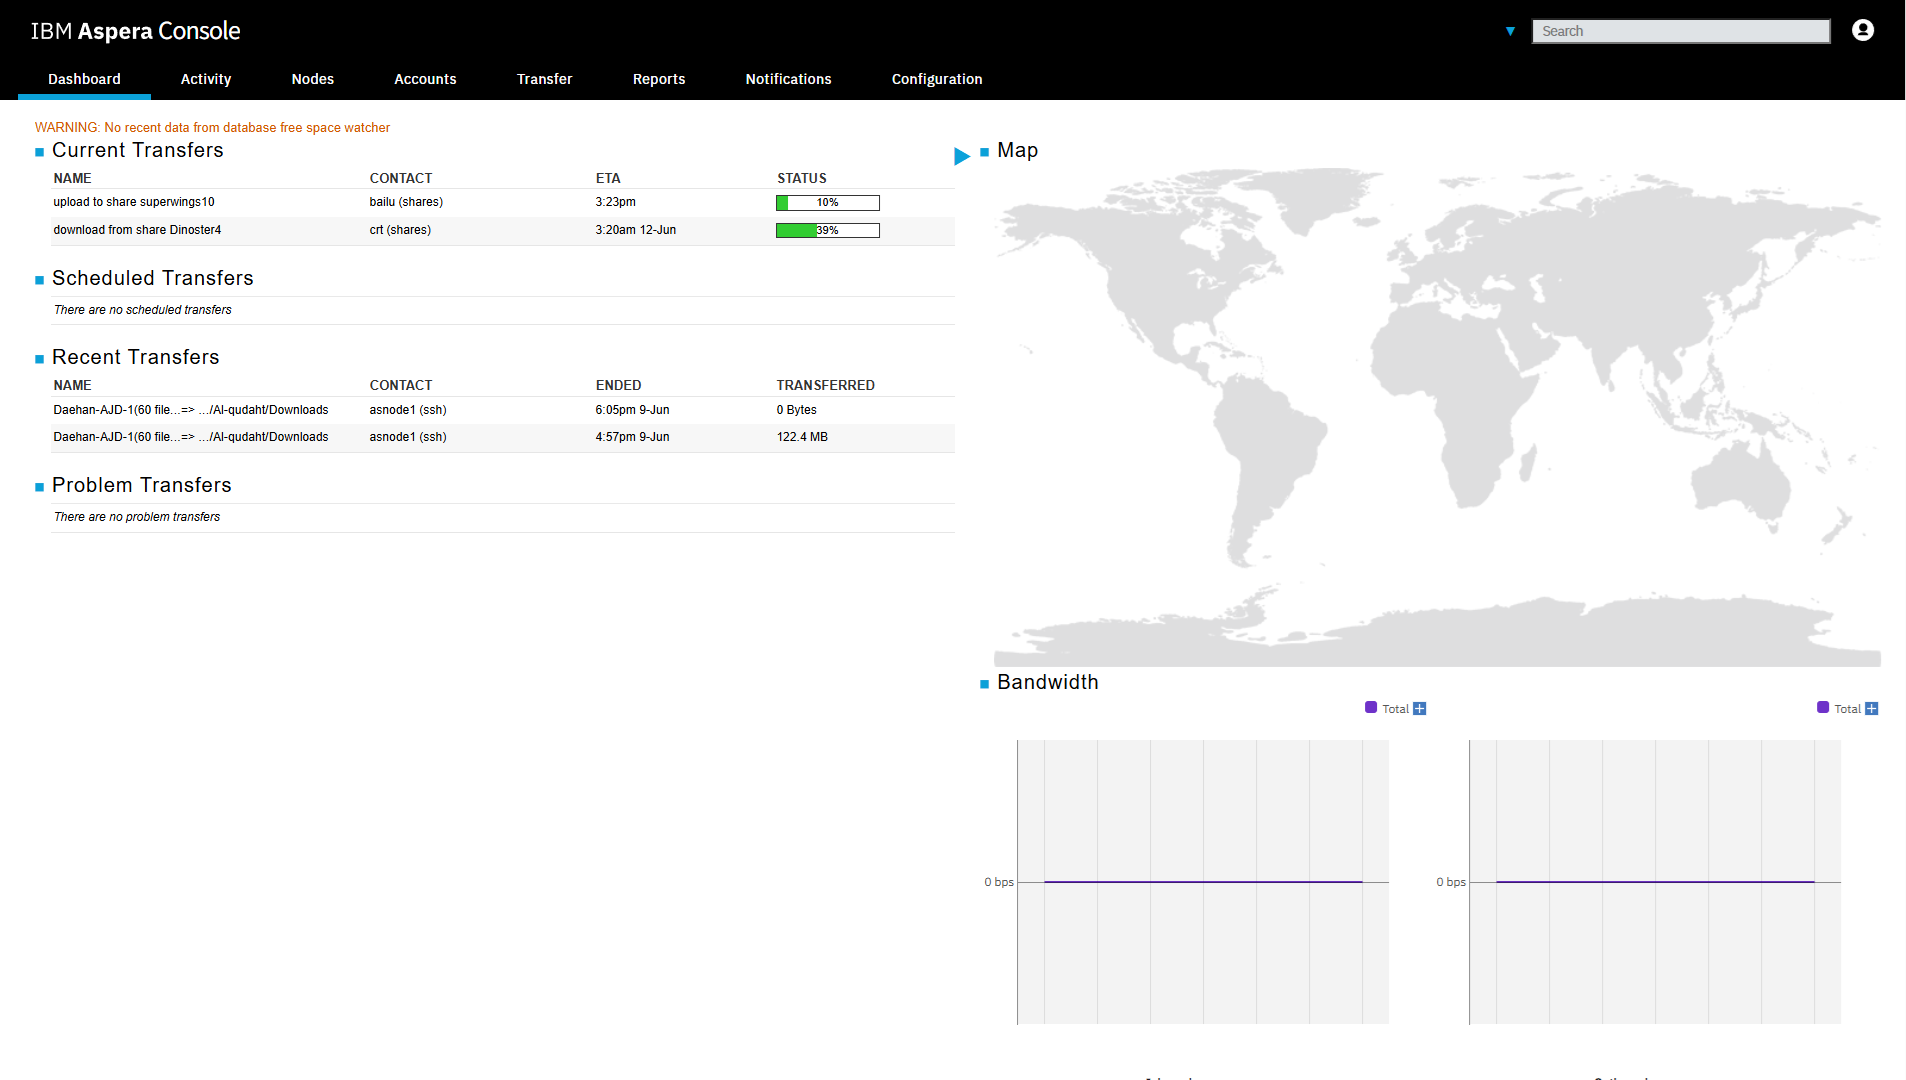1906x1080 pixels.
Task: Click the asnode1 (ssh) contact for the 4:57pm transfer
Action: [408, 437]
